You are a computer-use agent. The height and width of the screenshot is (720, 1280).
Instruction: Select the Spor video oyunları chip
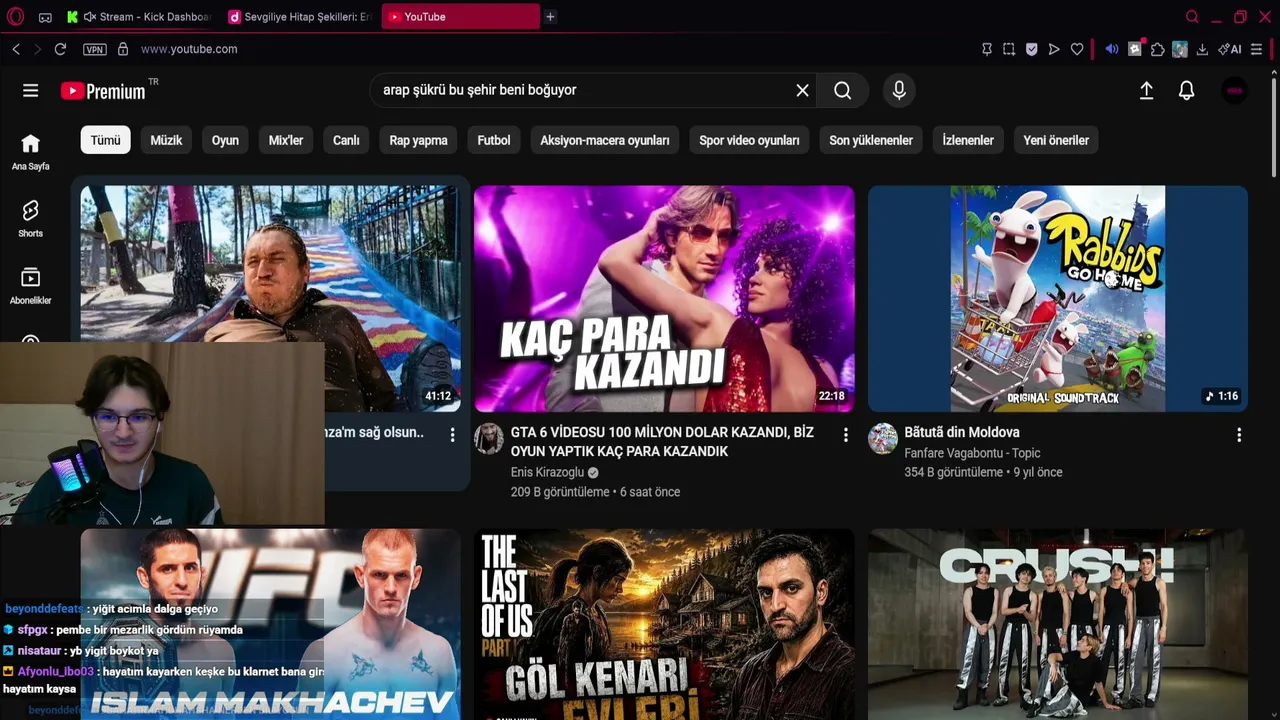(749, 140)
